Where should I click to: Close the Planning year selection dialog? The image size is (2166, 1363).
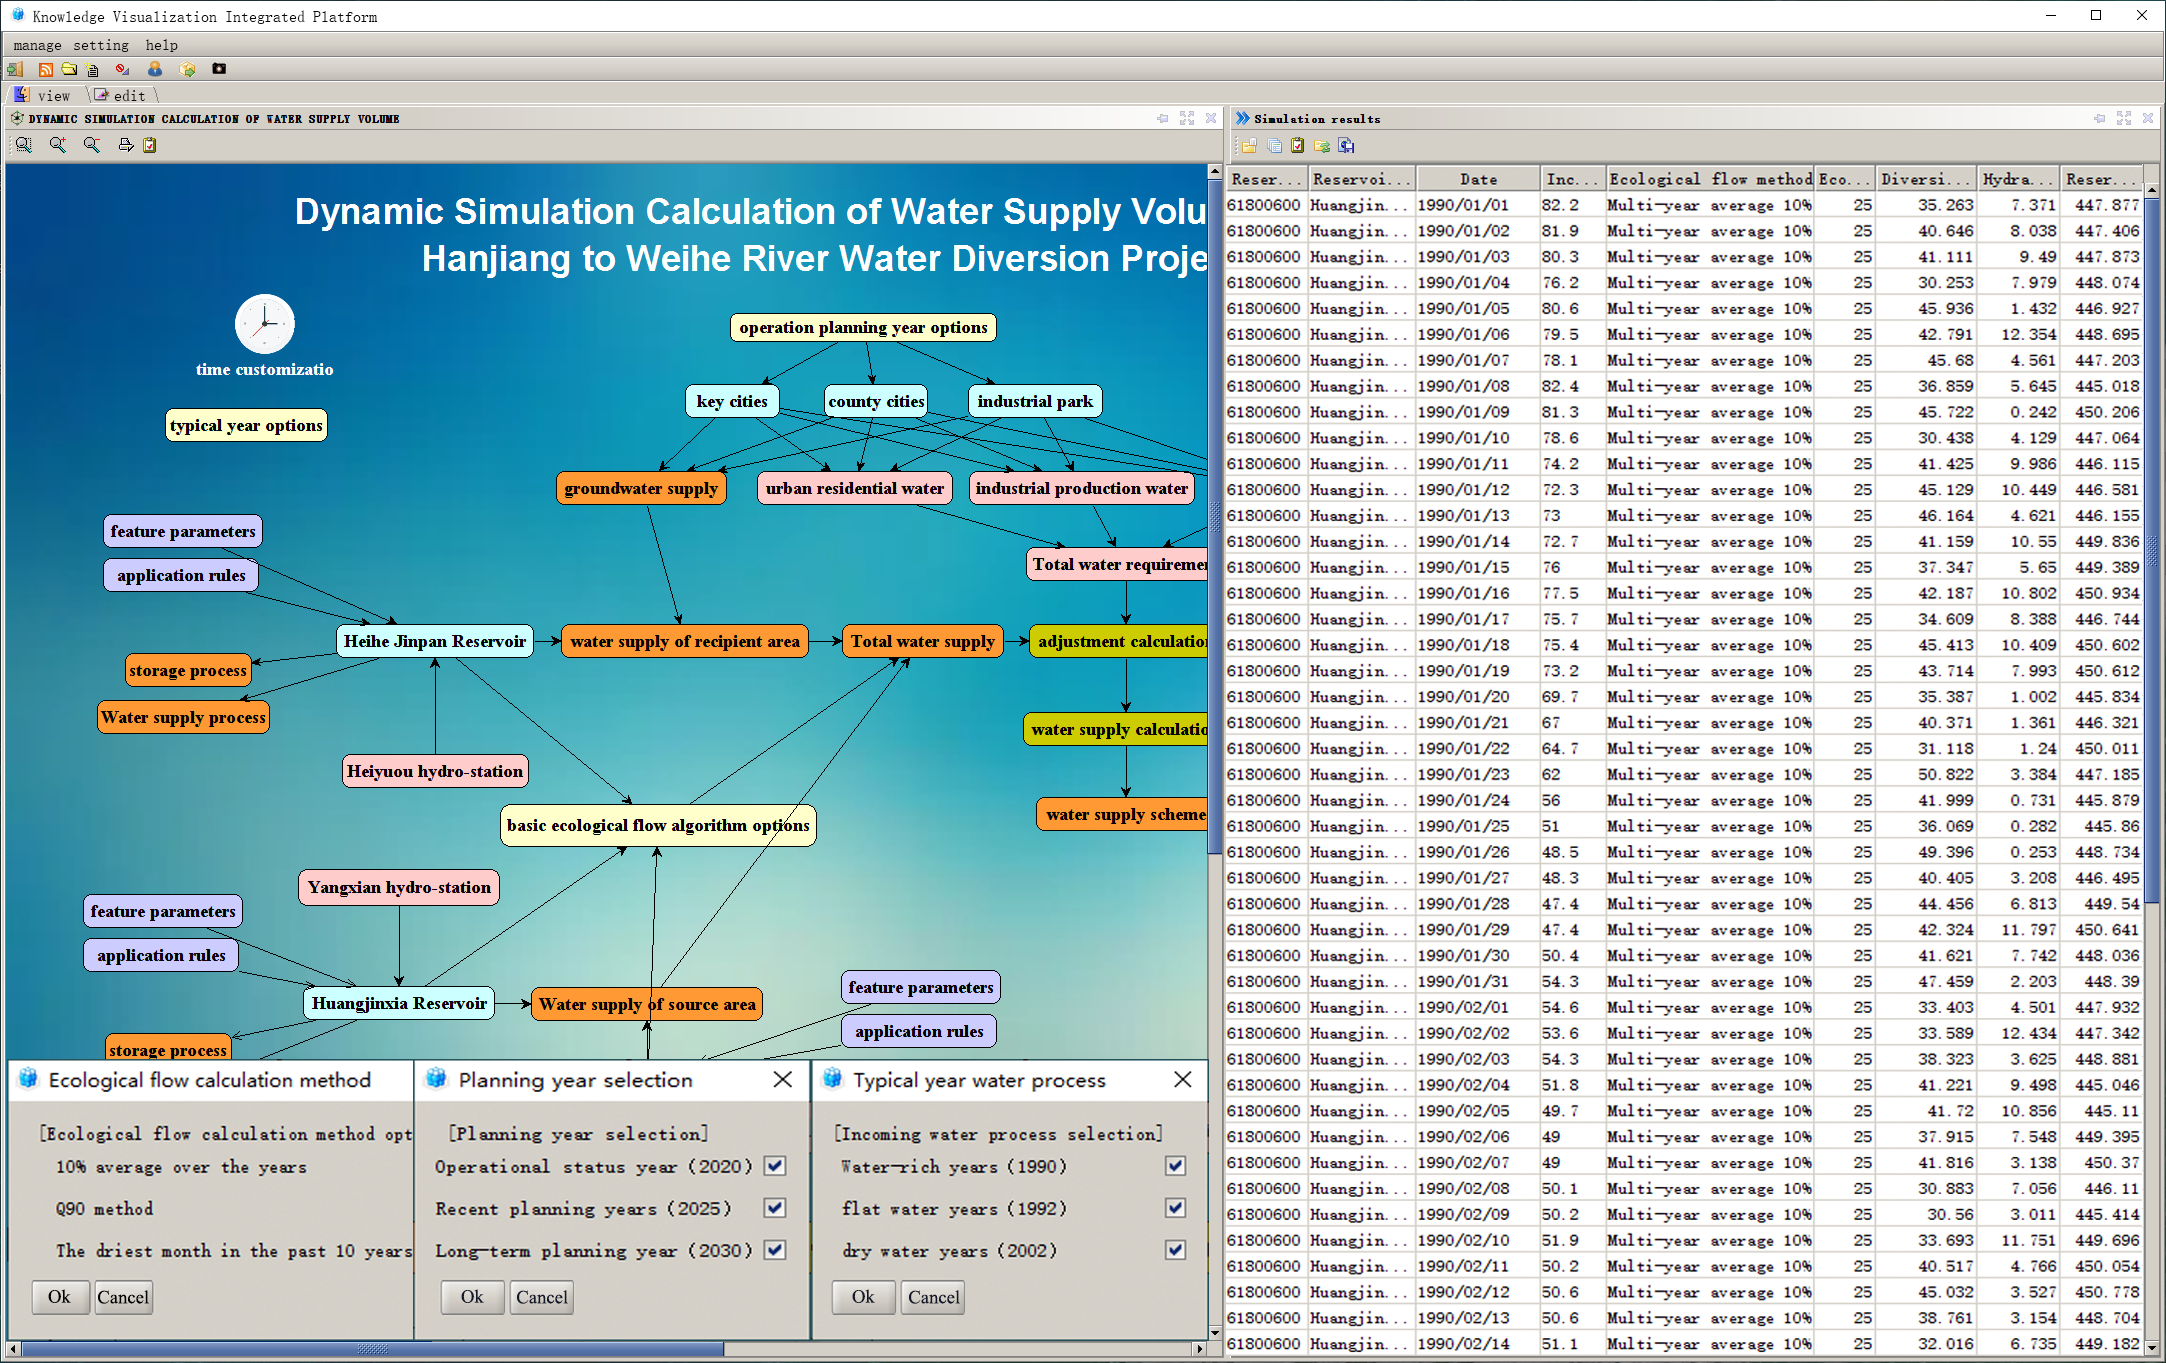[783, 1080]
